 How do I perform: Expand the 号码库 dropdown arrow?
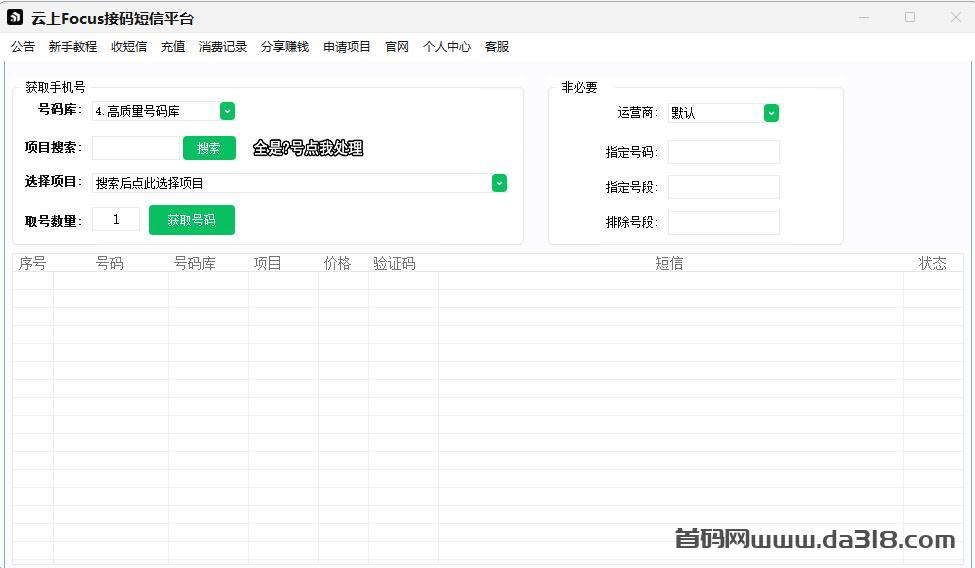pos(228,111)
